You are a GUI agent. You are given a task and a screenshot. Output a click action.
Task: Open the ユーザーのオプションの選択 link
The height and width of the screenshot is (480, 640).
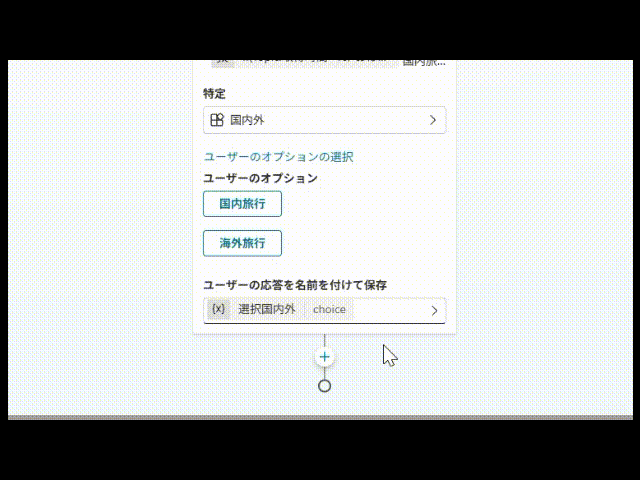pyautogui.click(x=278, y=157)
